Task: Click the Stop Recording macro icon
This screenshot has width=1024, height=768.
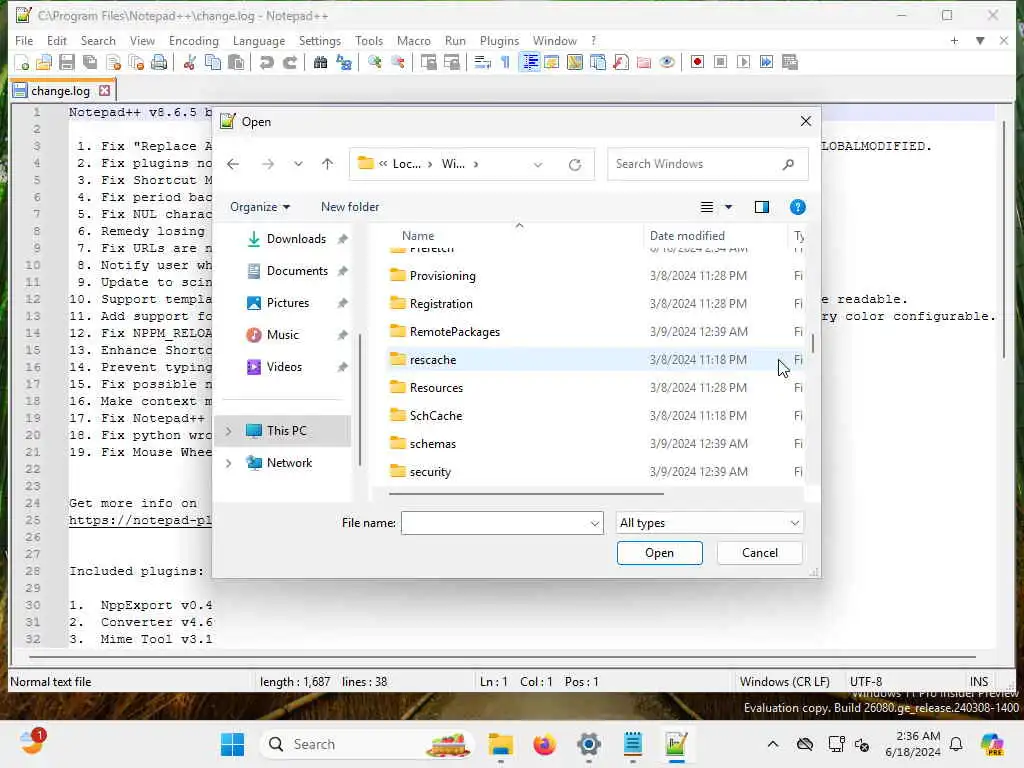Action: [x=720, y=63]
